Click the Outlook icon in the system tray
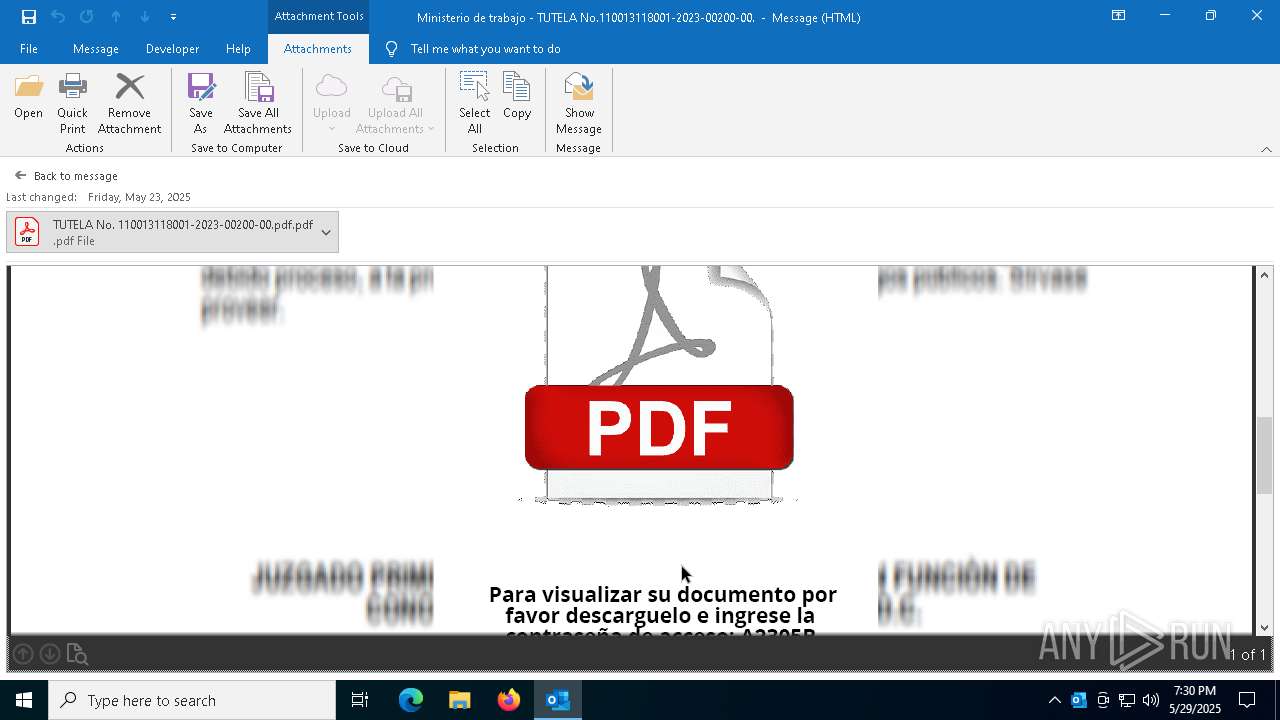1280x720 pixels. tap(1079, 700)
